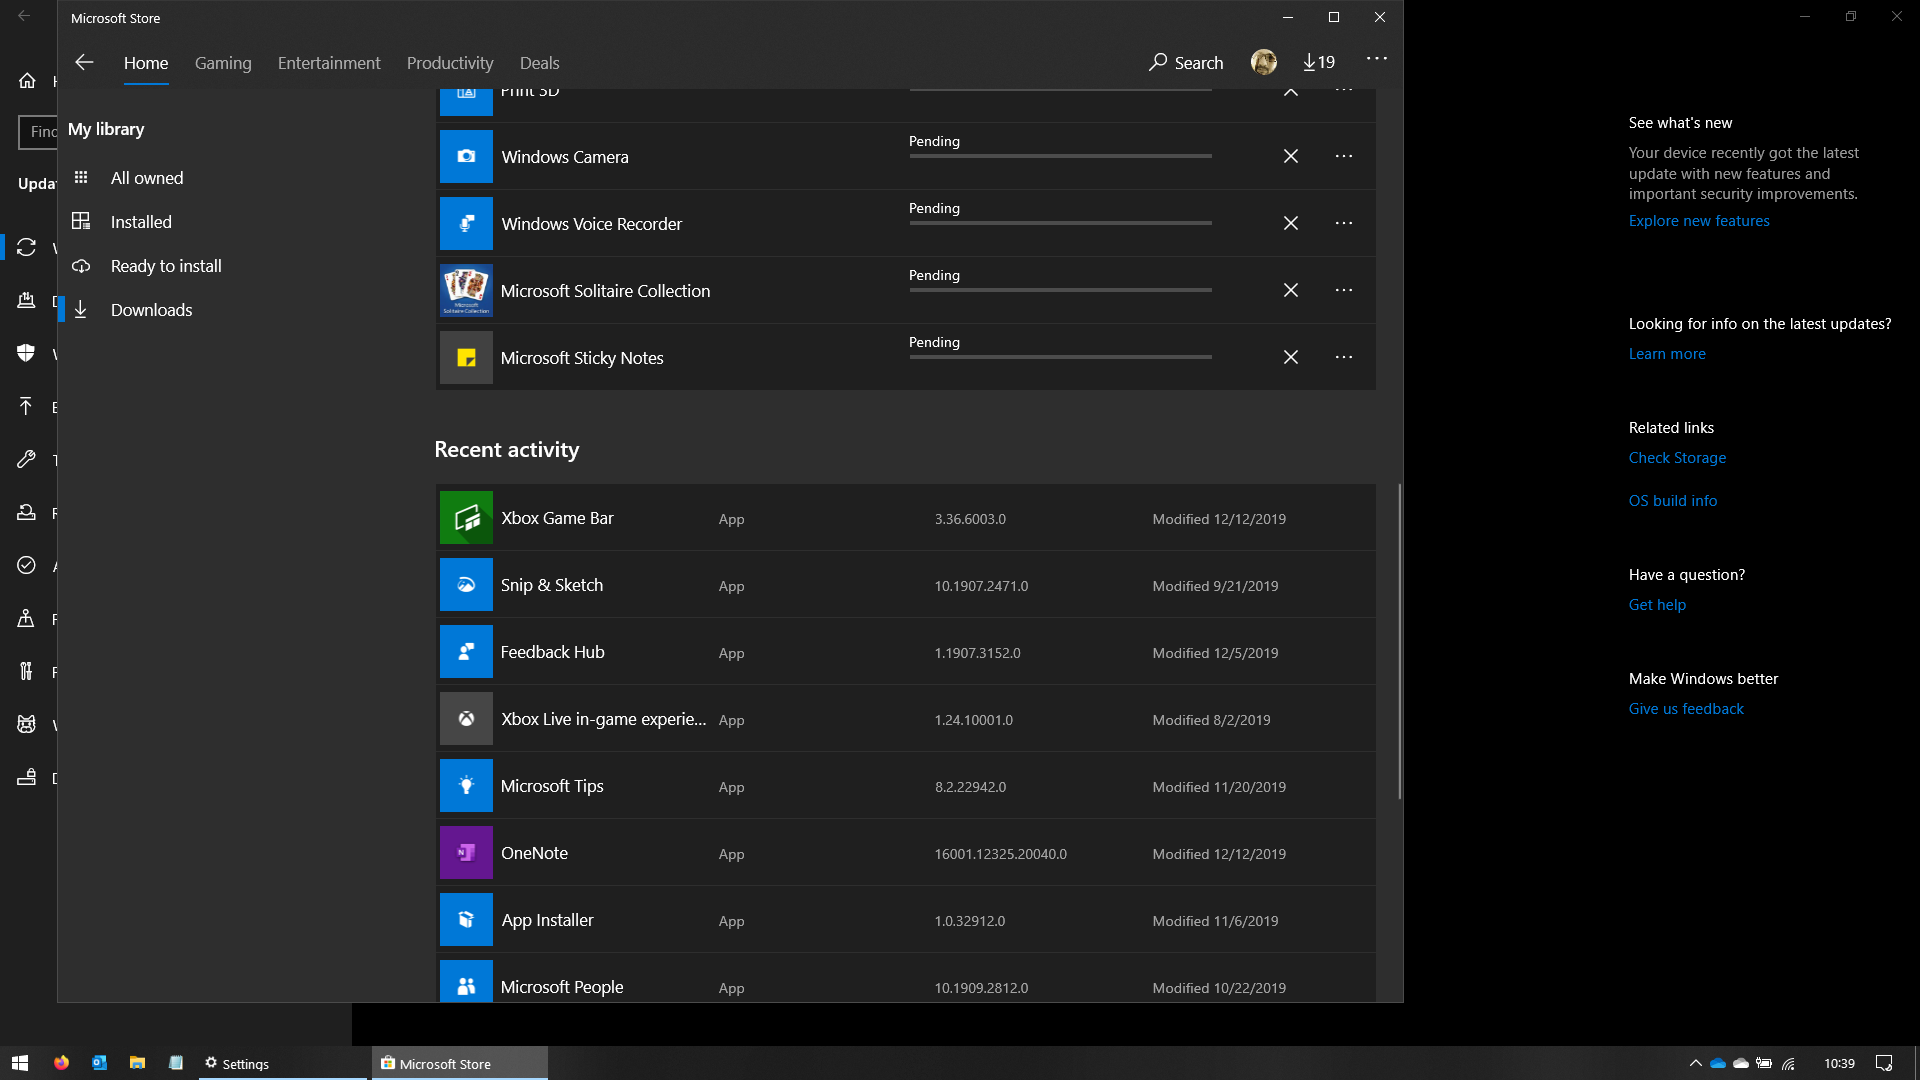The width and height of the screenshot is (1920, 1080).
Task: Cancel the Microsoft Sticky Notes download
Action: click(x=1291, y=357)
